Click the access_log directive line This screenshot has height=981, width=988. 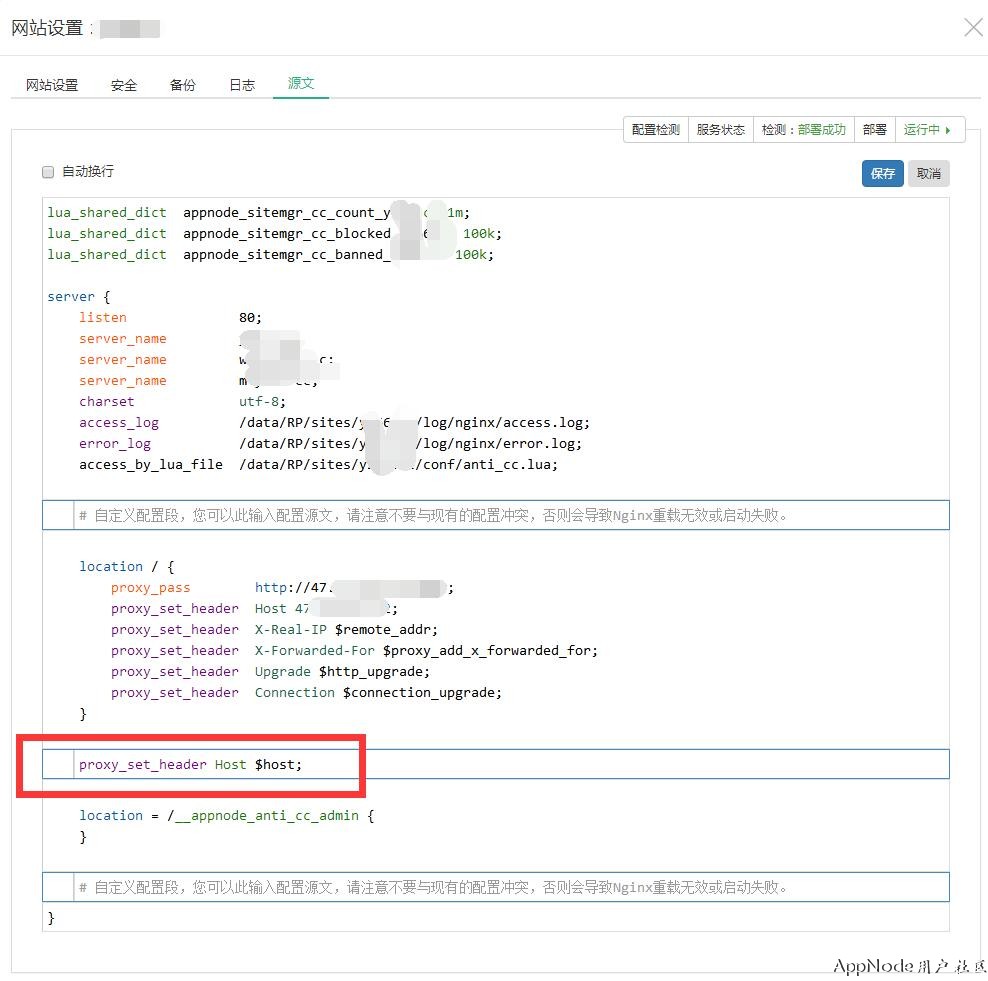pyautogui.click(x=334, y=423)
